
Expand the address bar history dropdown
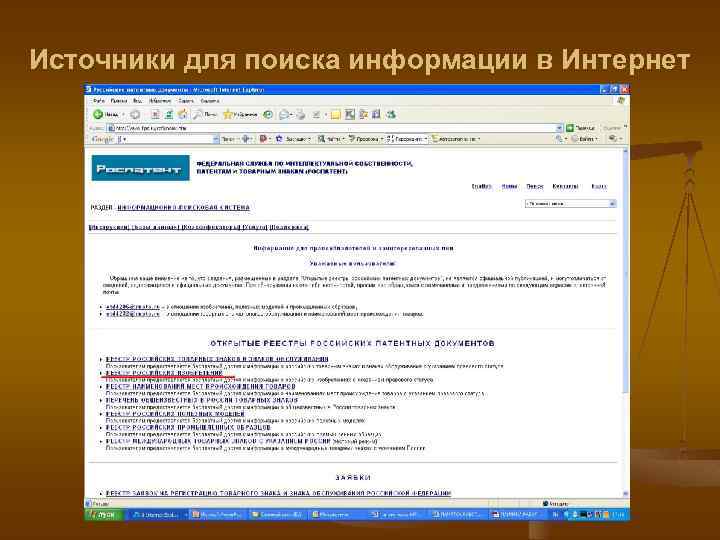(x=559, y=128)
